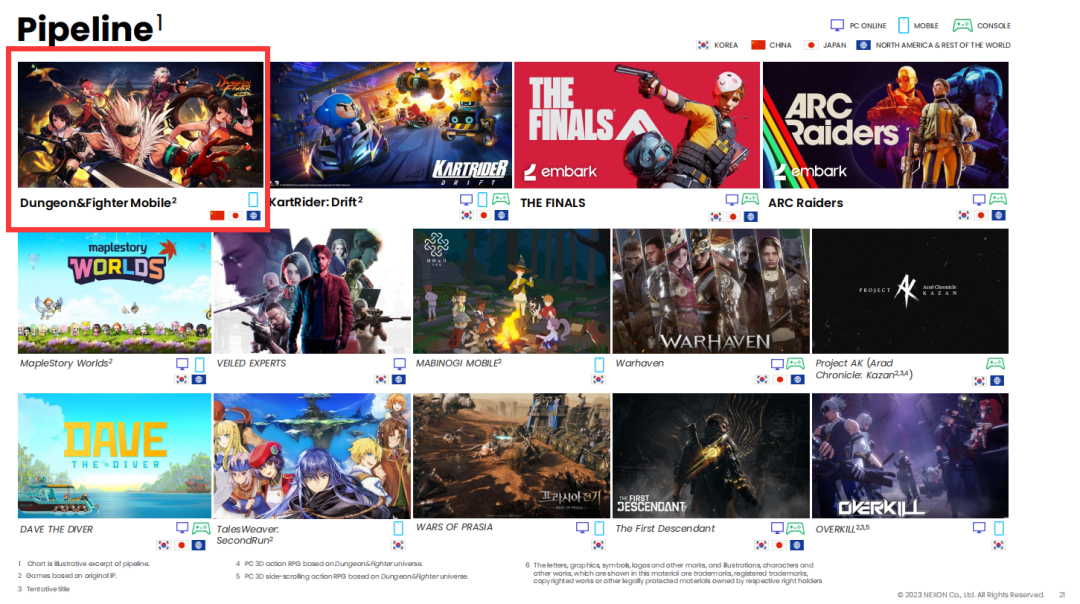This screenshot has height=604, width=1080.
Task: Click the 'Dungeon&Fighter Mobile' title text
Action: coord(98,202)
